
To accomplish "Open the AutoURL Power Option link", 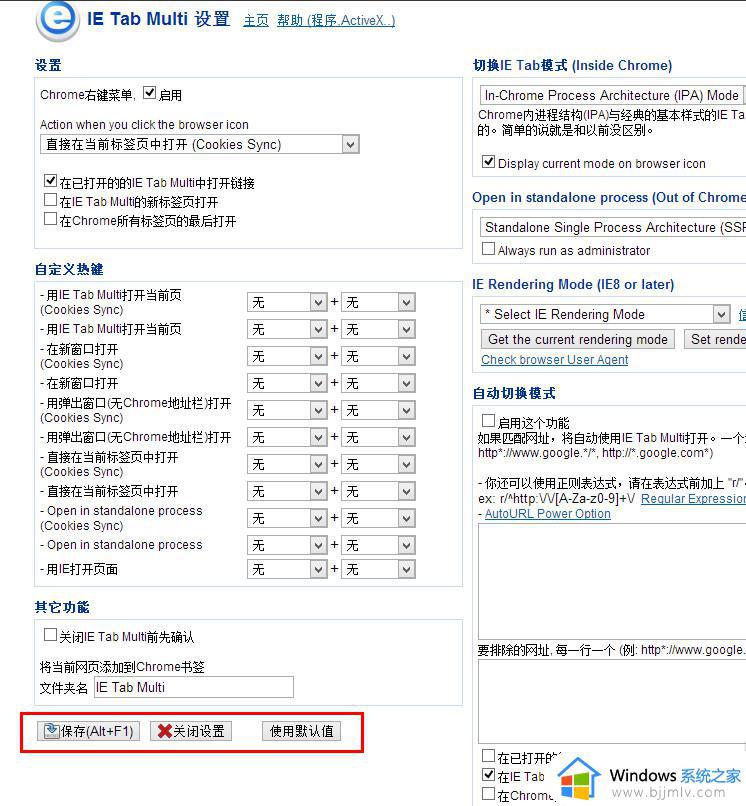I will pyautogui.click(x=548, y=514).
